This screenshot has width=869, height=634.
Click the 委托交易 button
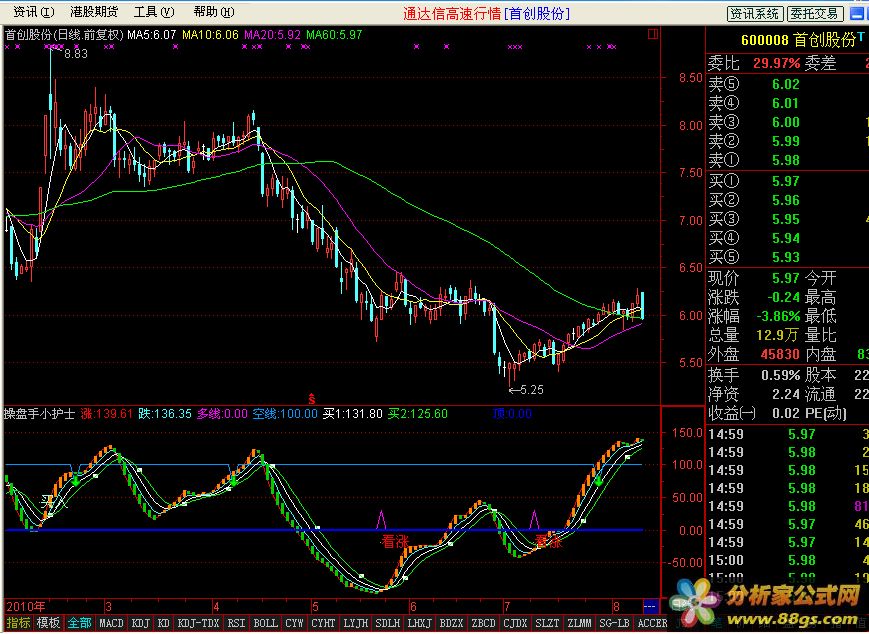(x=815, y=14)
